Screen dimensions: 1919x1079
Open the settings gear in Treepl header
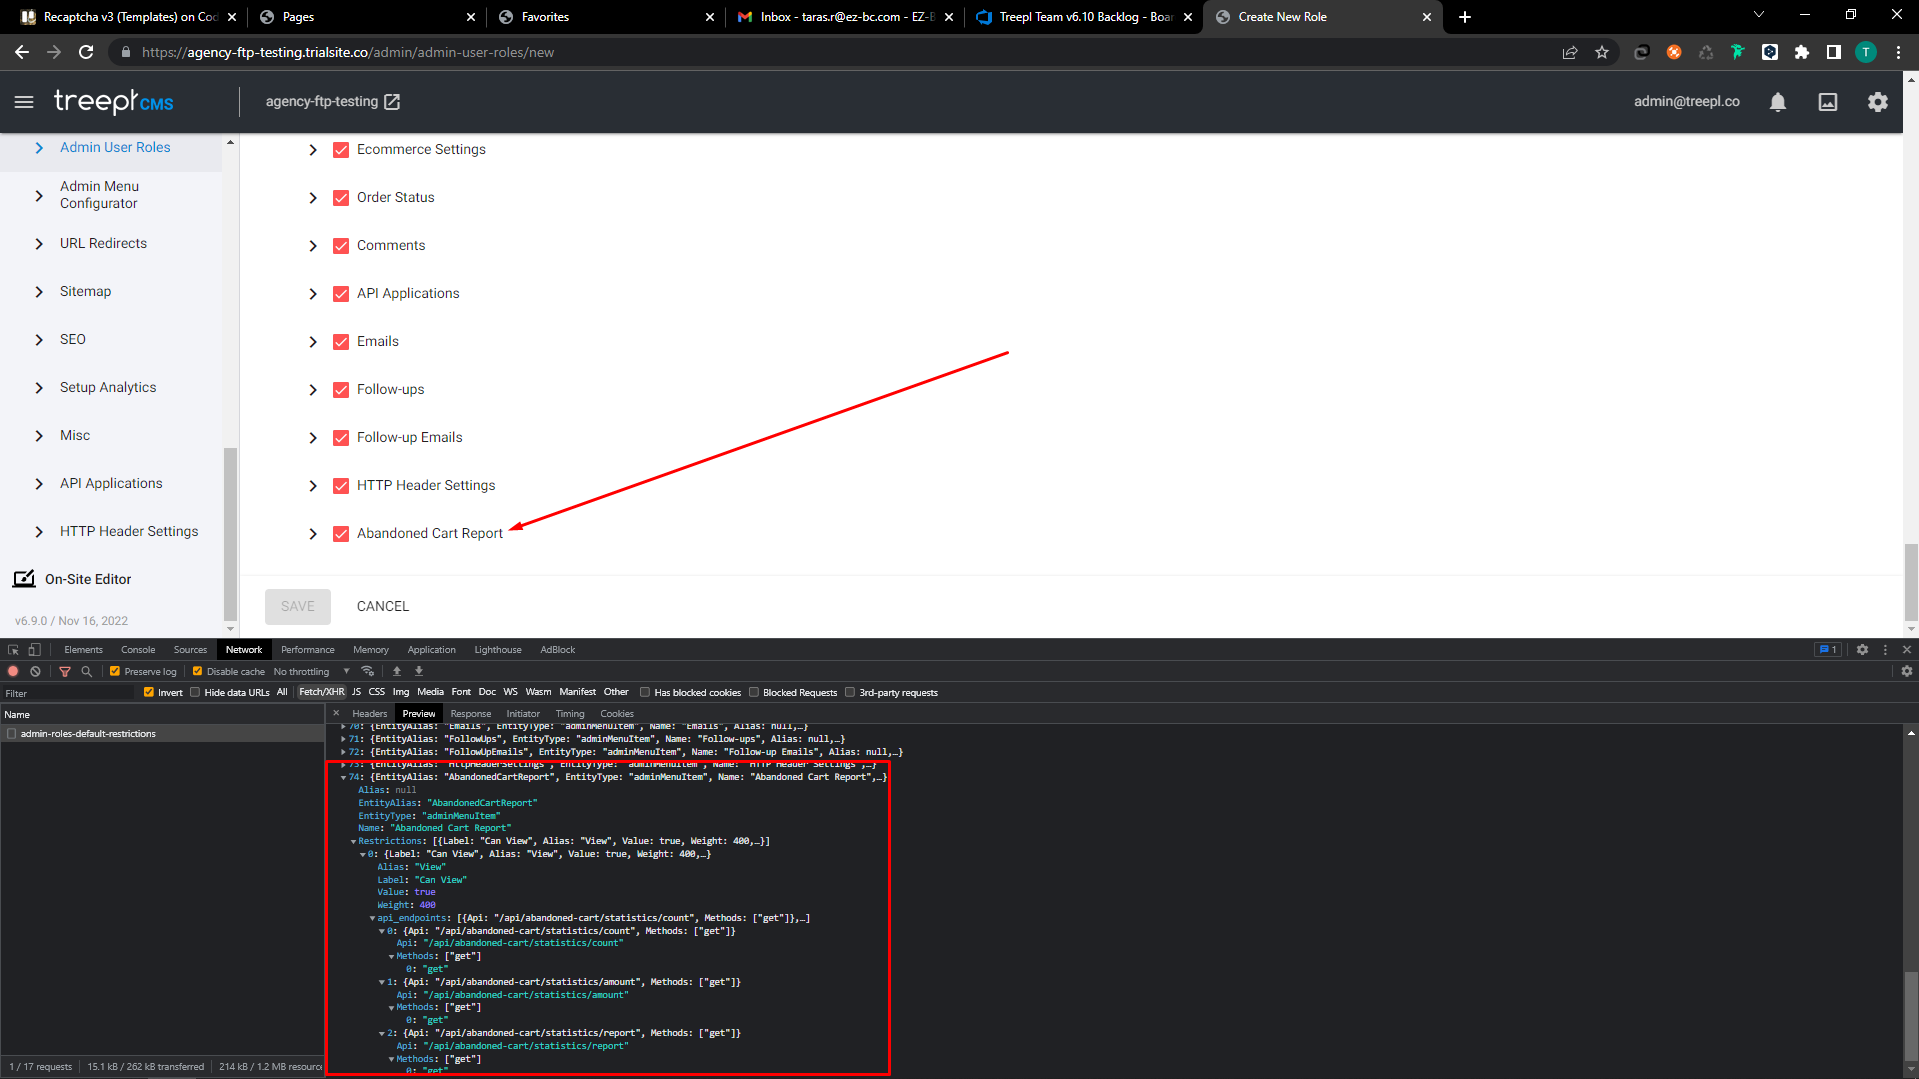(x=1878, y=102)
